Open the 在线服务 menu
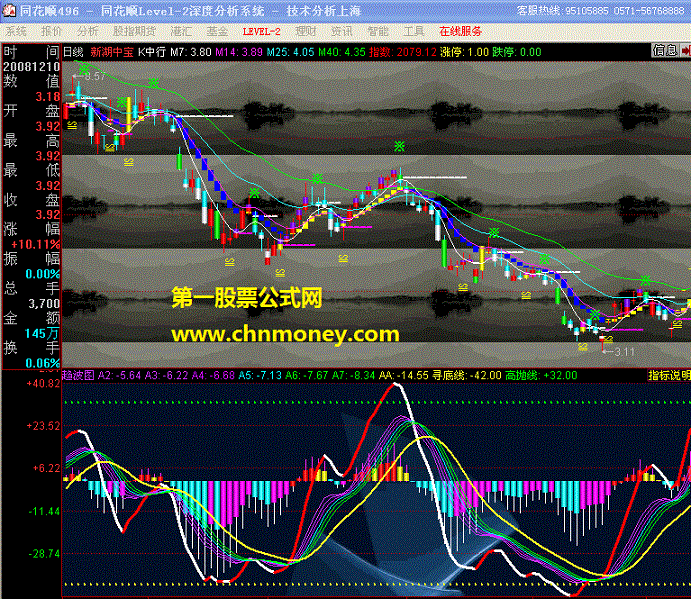The width and height of the screenshot is (691, 599). click(x=461, y=31)
